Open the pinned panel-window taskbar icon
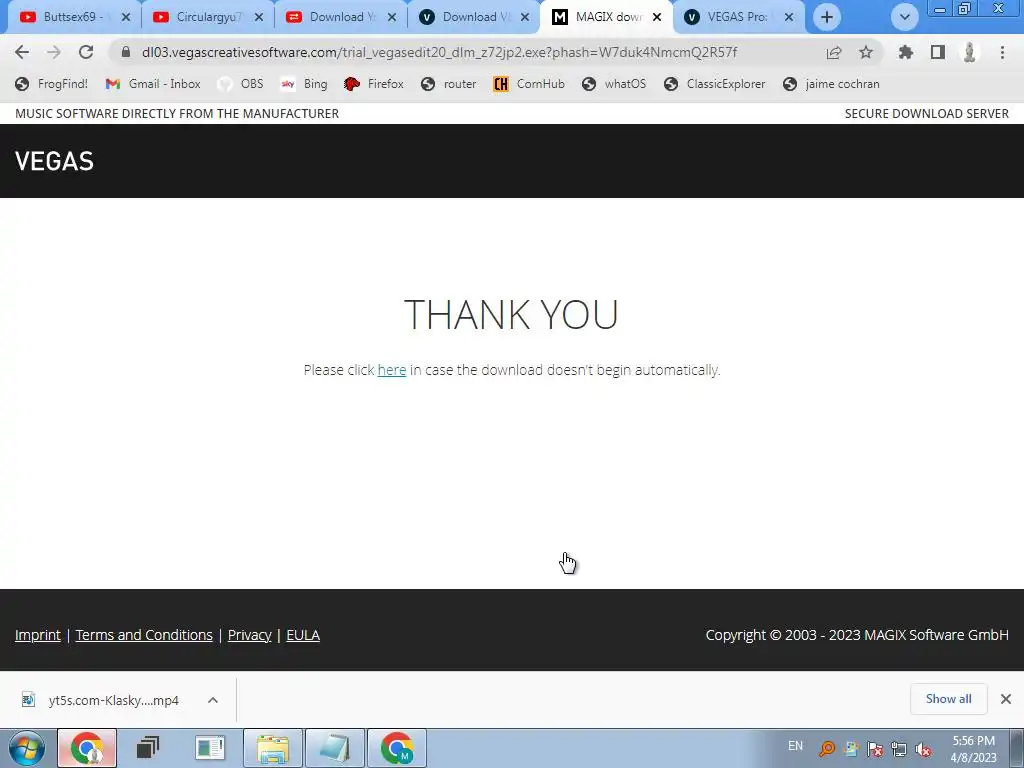Viewport: 1024px width, 768px height. 210,748
